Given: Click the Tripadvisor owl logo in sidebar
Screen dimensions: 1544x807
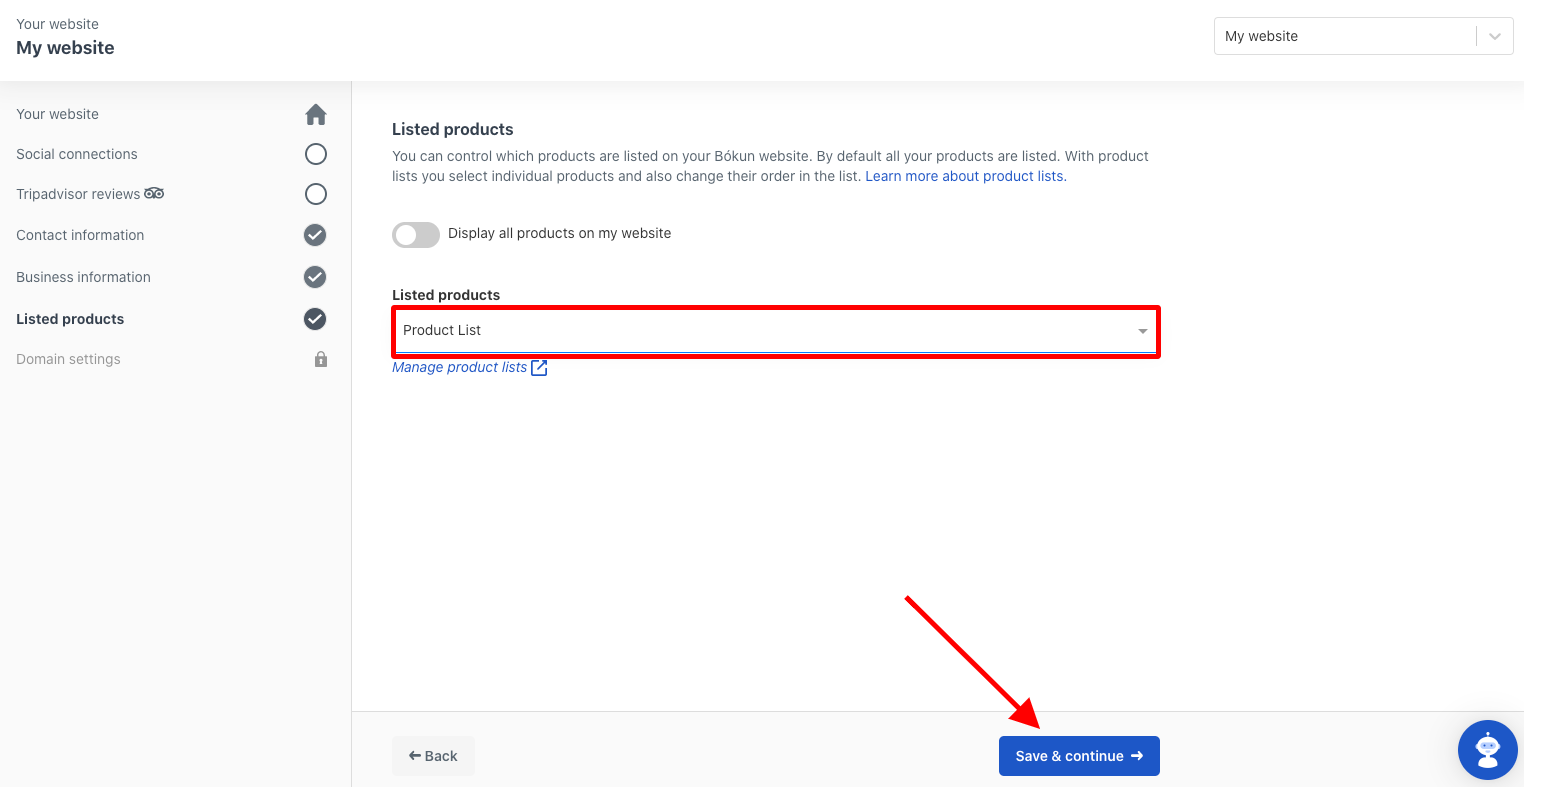Looking at the screenshot, I should pyautogui.click(x=154, y=193).
